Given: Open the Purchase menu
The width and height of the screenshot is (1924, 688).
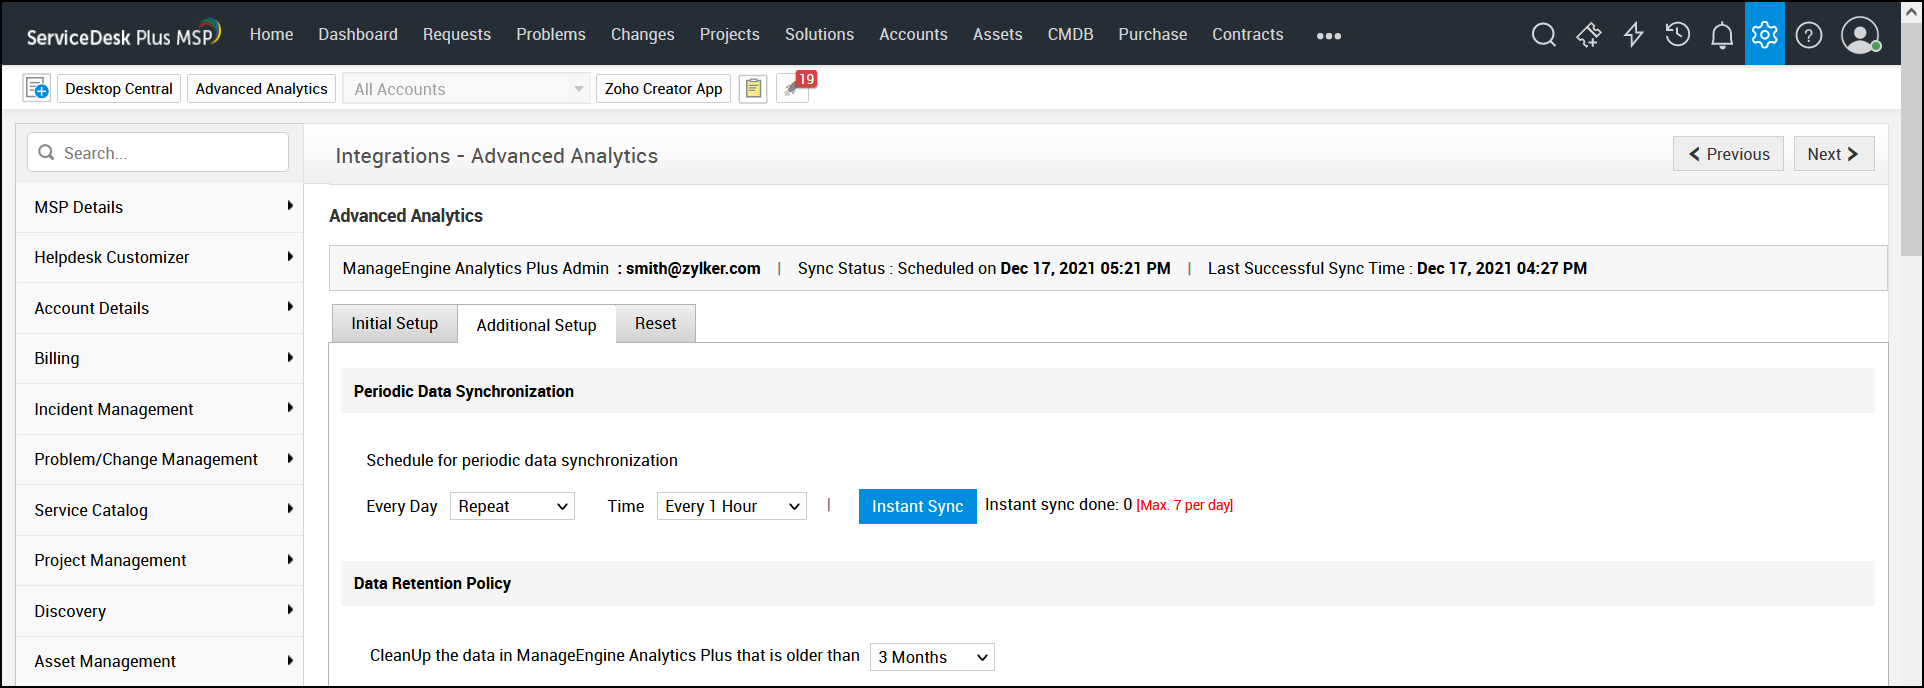Looking at the screenshot, I should [x=1153, y=34].
